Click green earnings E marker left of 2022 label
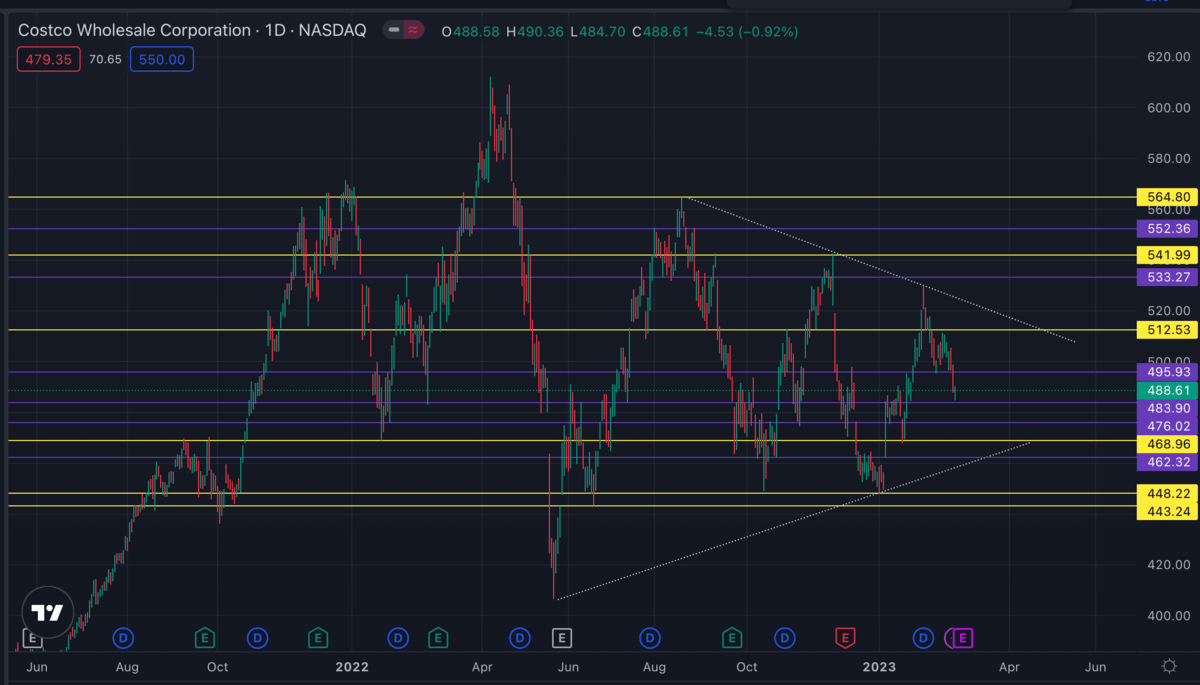 pyautogui.click(x=318, y=637)
